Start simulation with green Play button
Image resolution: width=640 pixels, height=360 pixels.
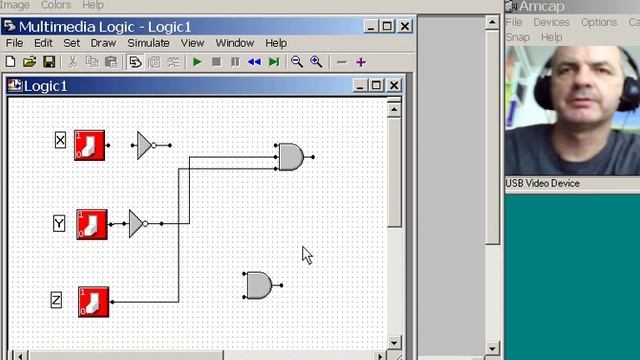pos(197,62)
